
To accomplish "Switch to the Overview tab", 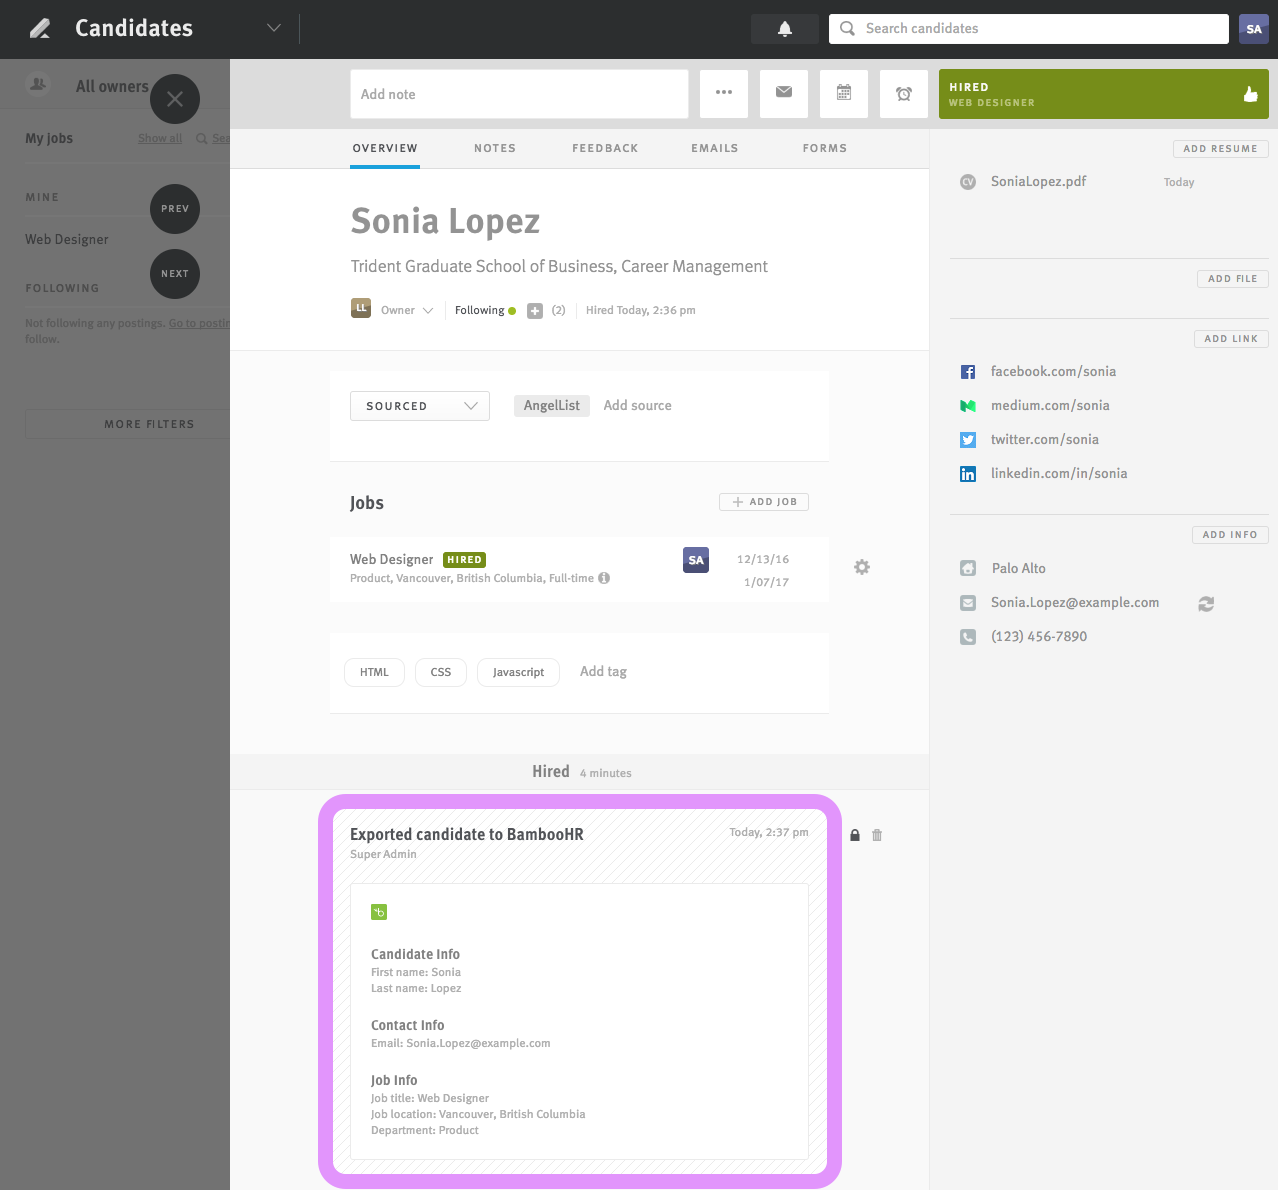I will point(385,148).
